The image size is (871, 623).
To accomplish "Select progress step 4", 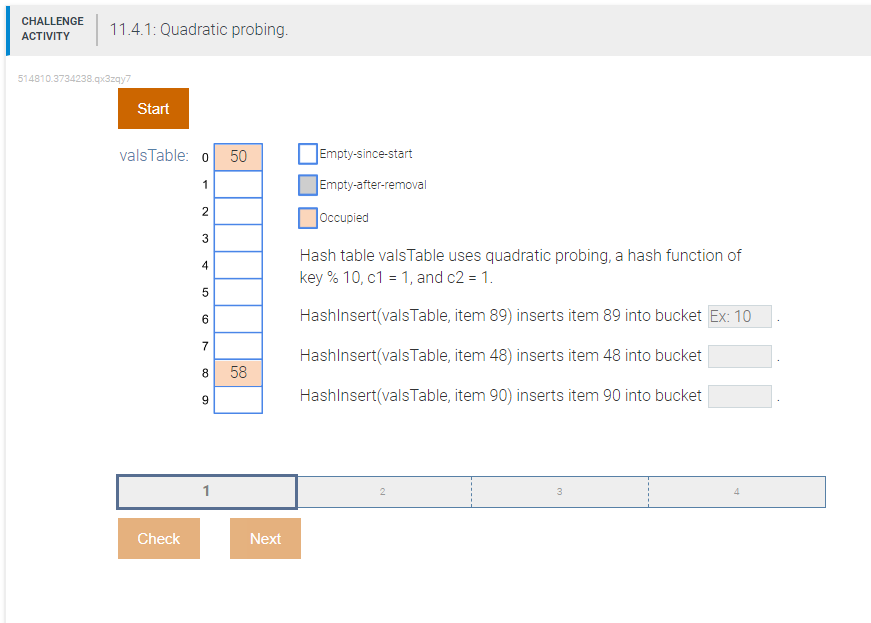I will tap(736, 491).
